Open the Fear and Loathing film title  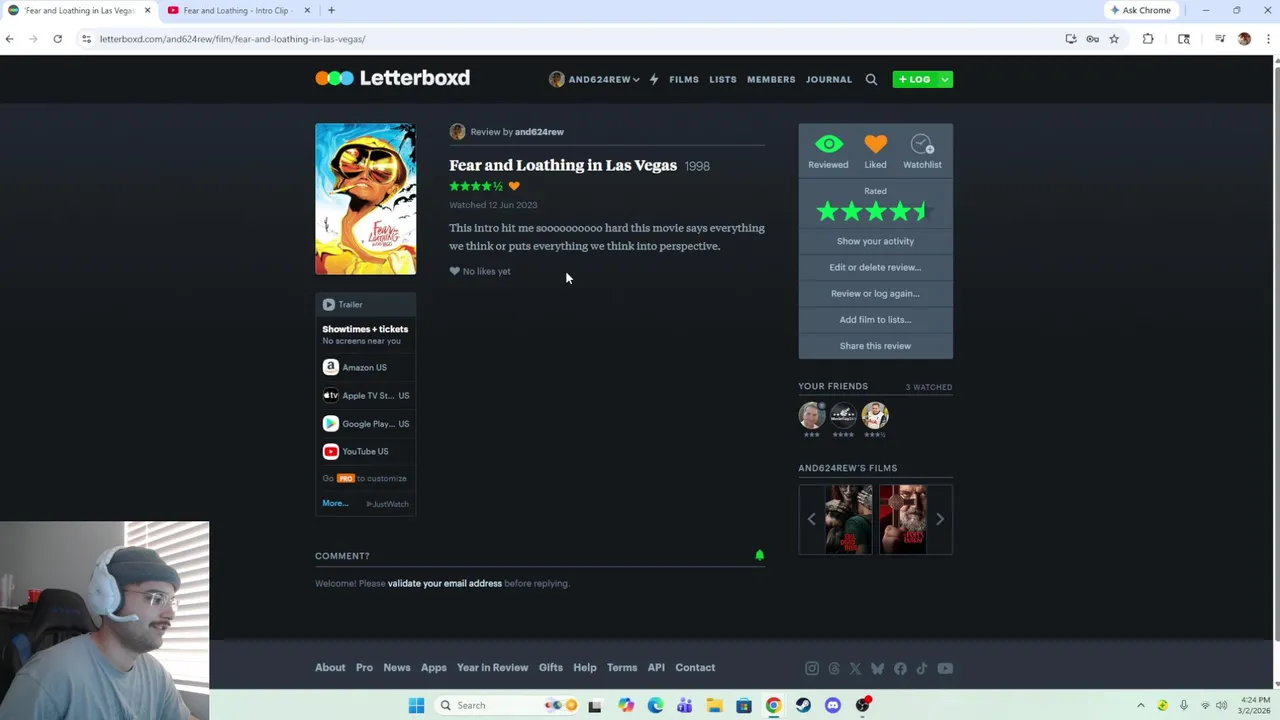(x=563, y=165)
